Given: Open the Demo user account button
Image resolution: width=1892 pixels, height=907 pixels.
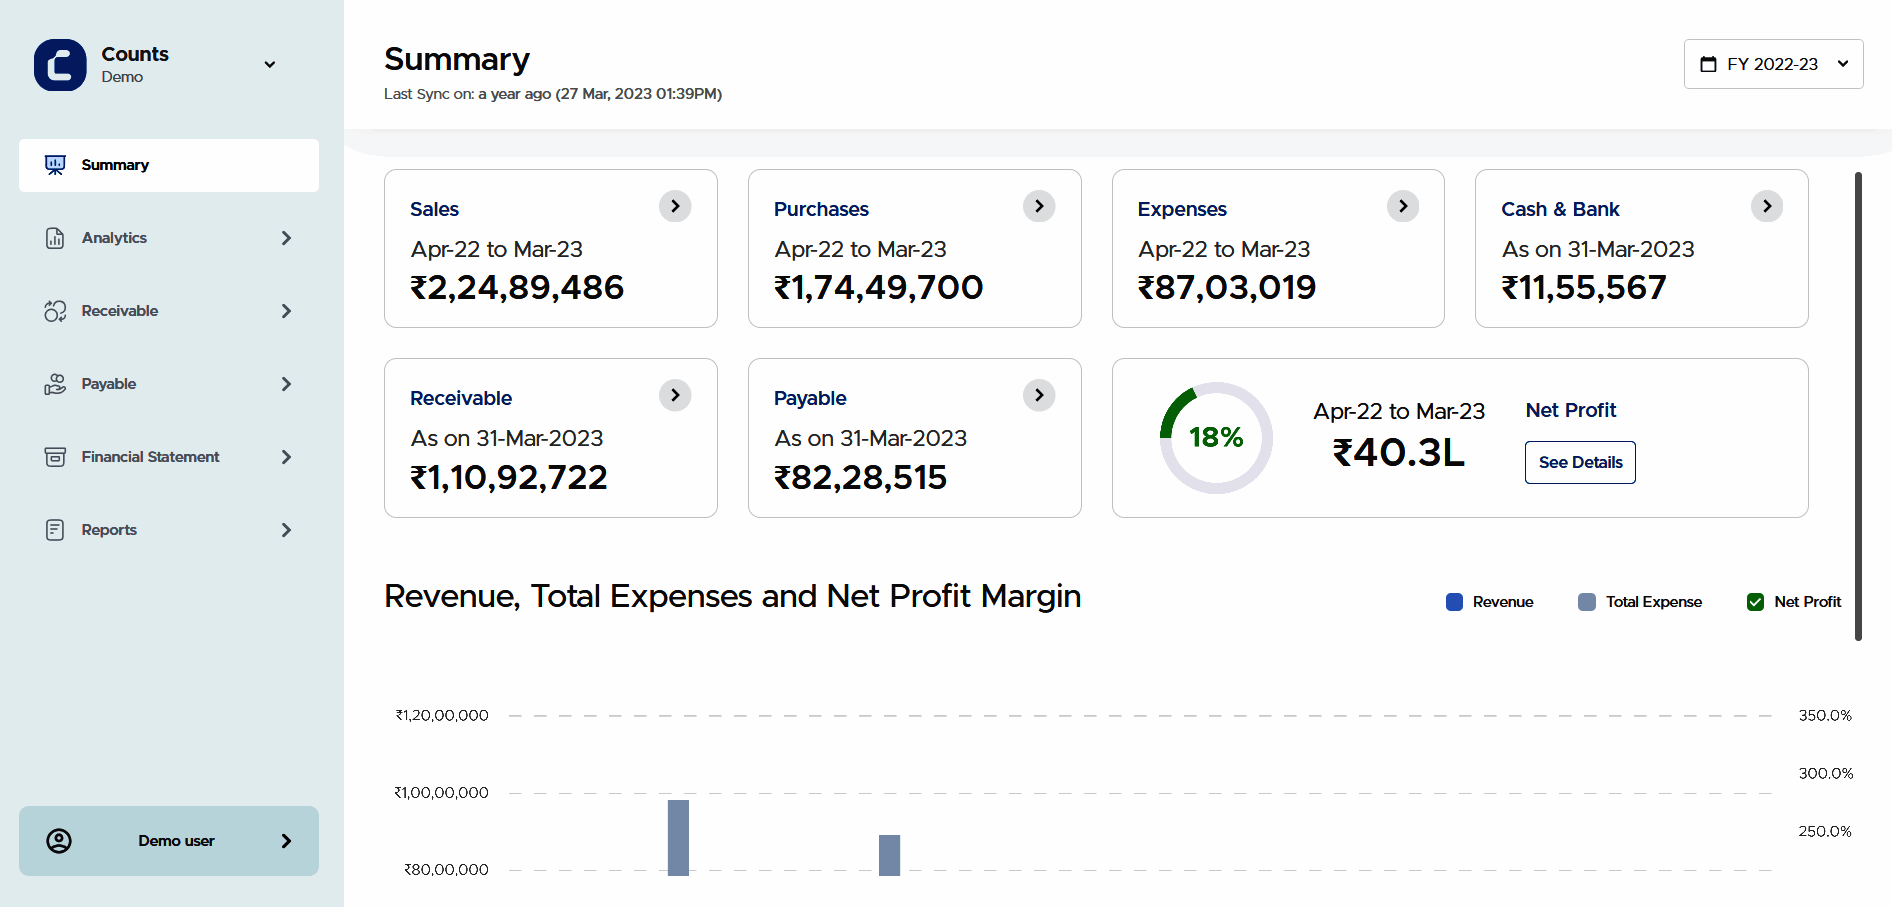Looking at the screenshot, I should click(x=168, y=841).
